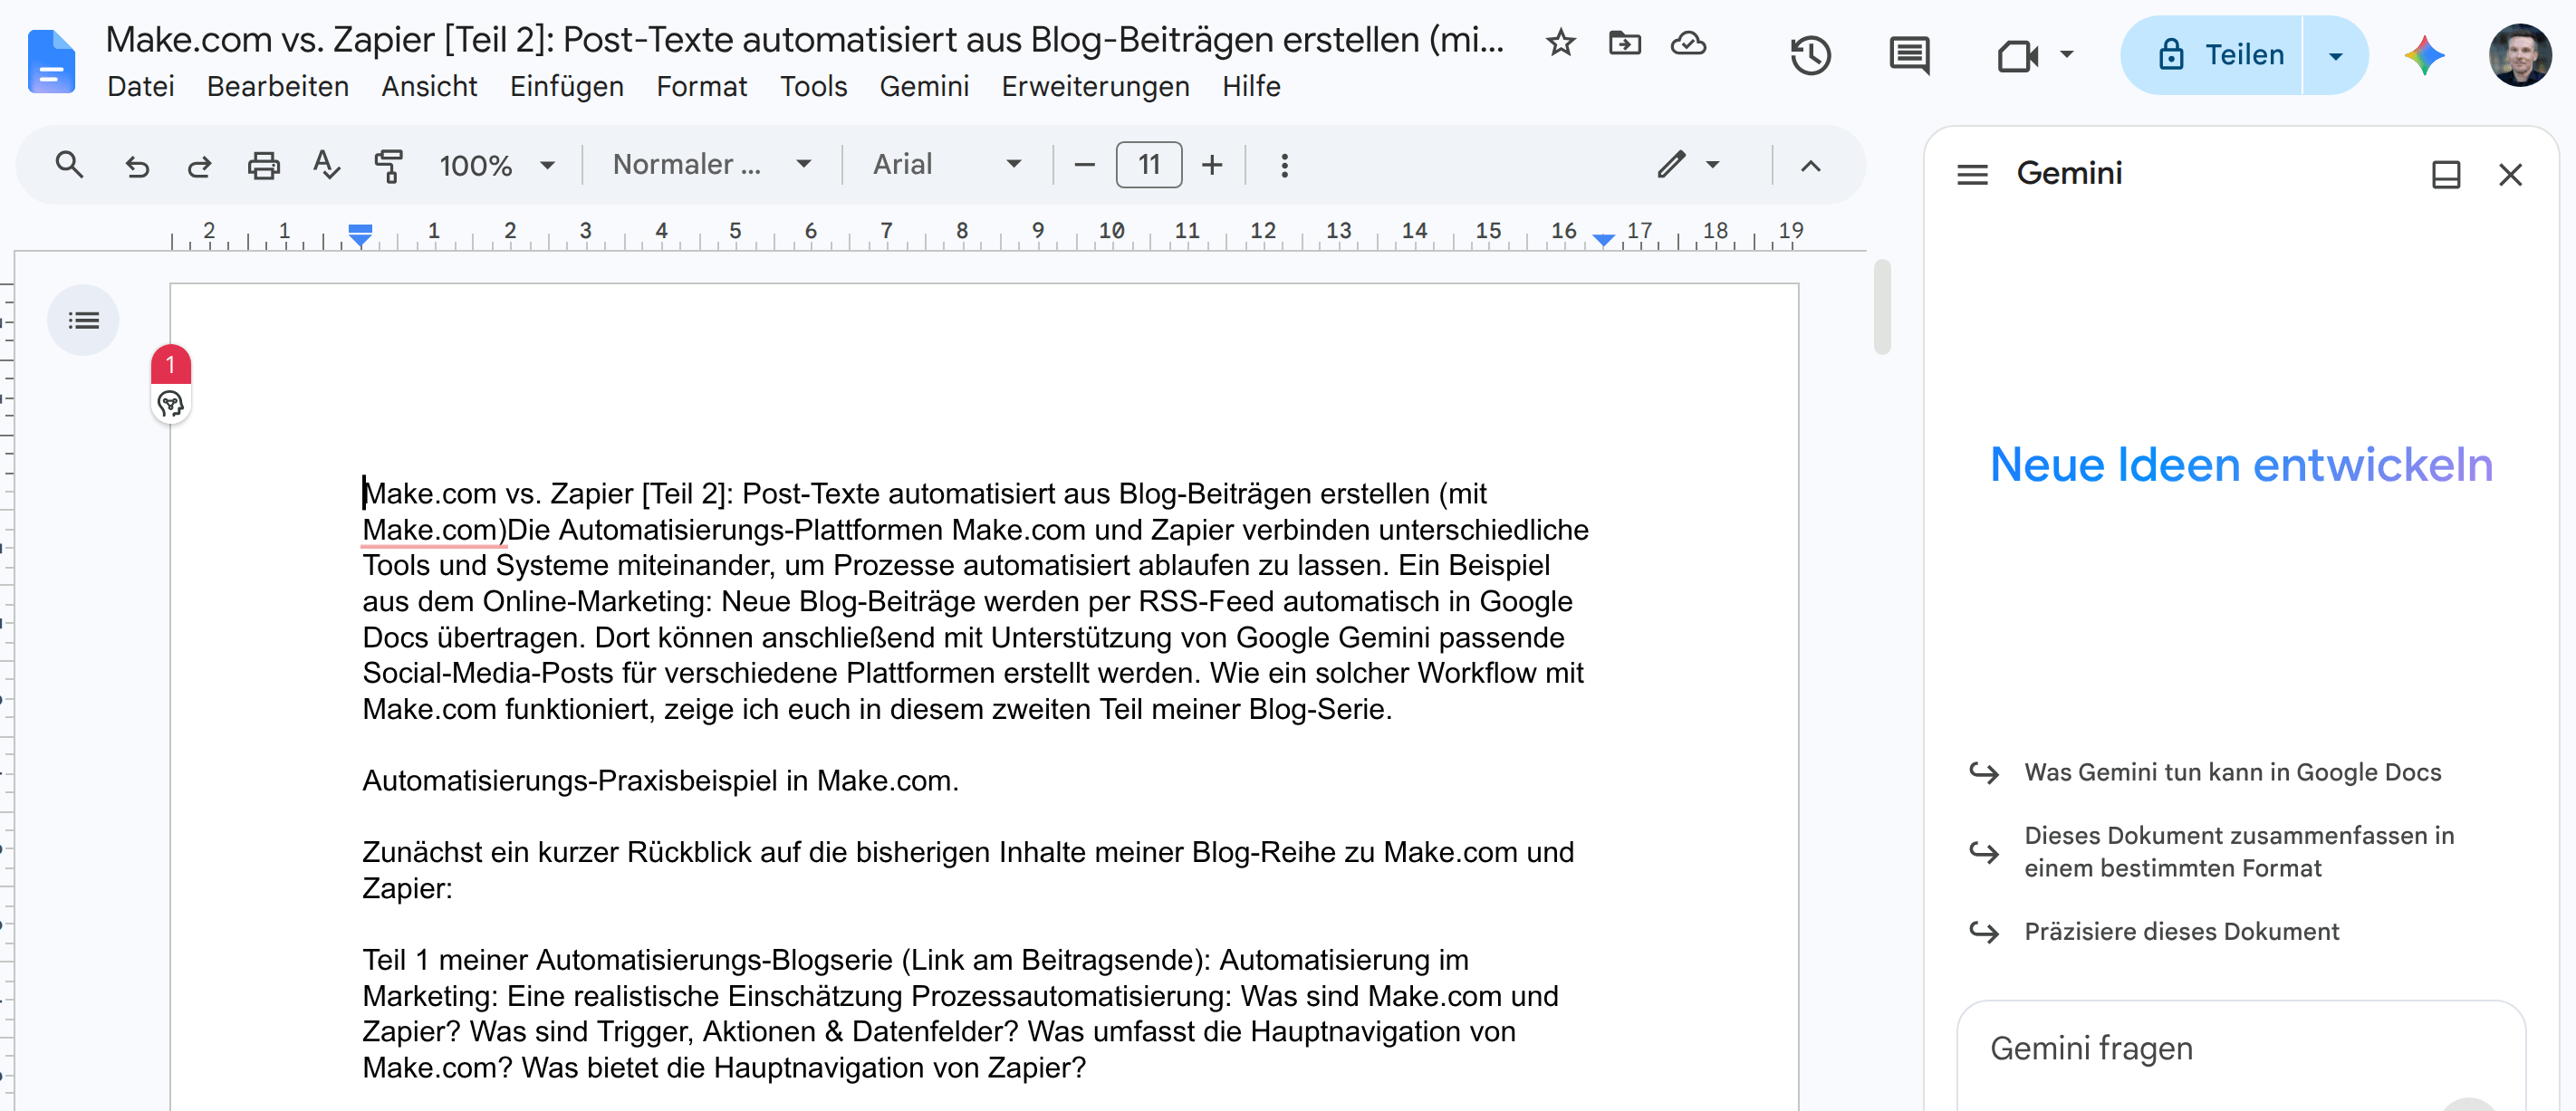
Task: Dock Gemini panel layout icon
Action: tap(2445, 175)
